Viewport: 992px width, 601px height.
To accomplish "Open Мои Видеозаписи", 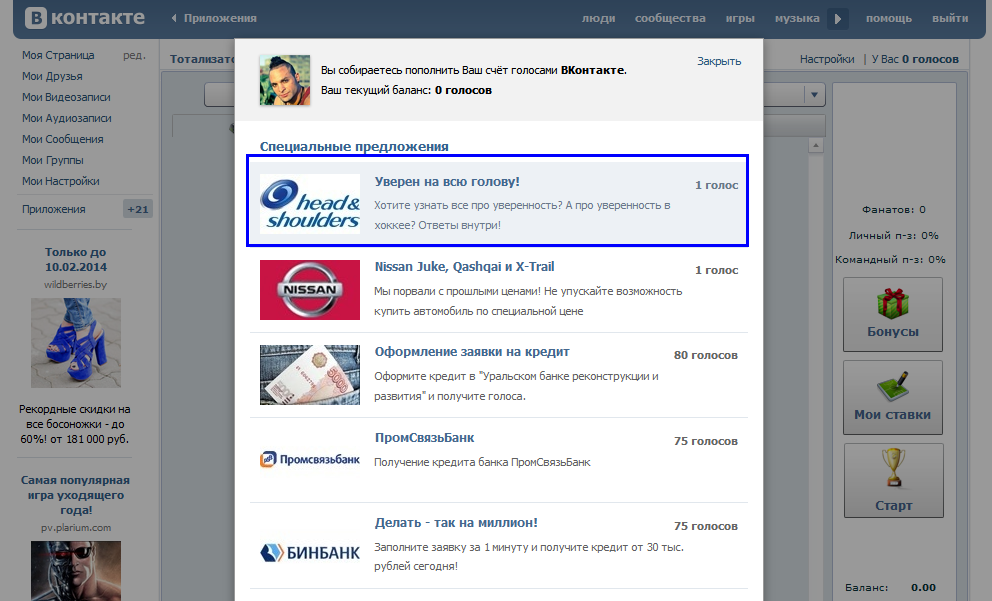I will (66, 97).
